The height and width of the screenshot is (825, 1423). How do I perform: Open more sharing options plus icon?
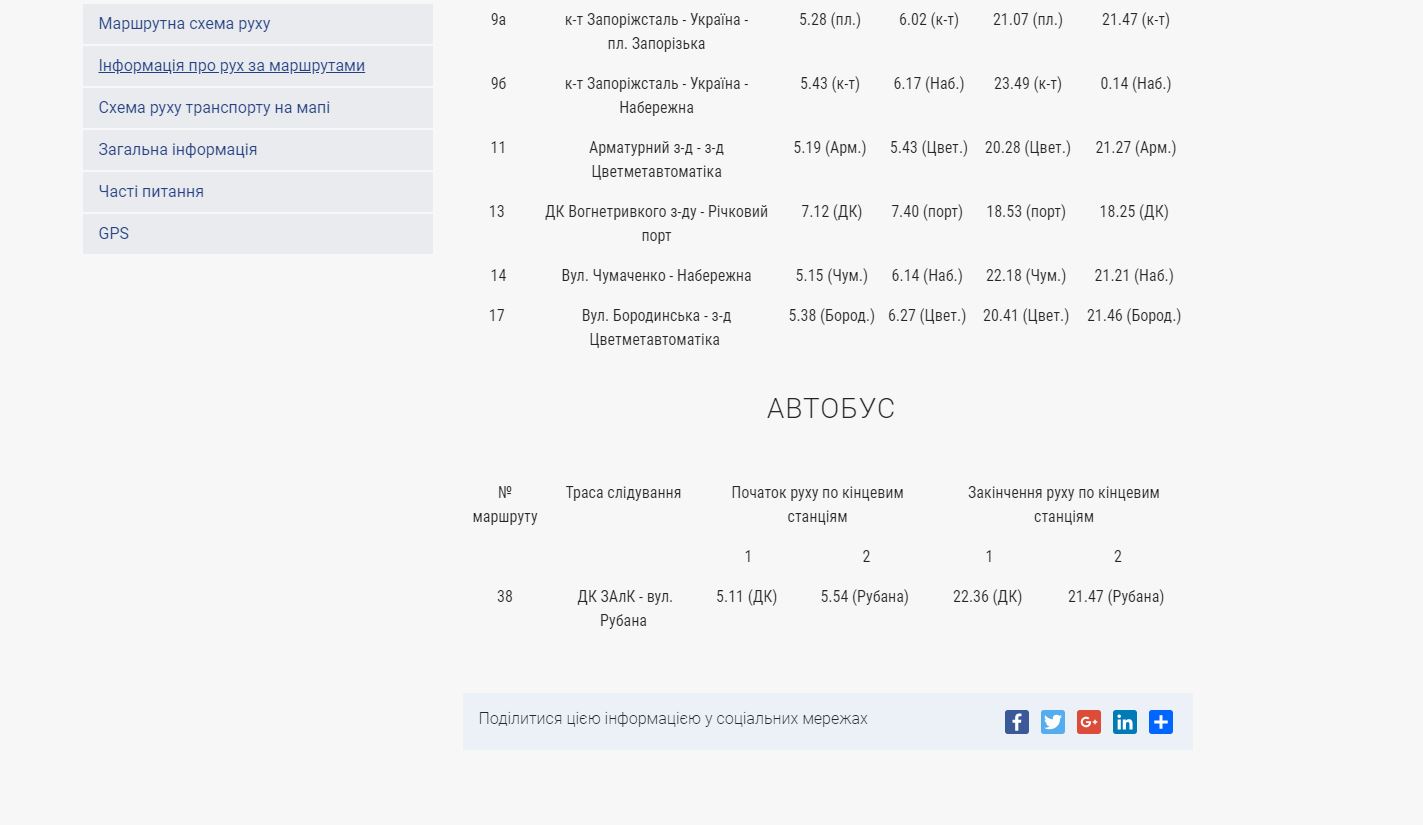point(1160,722)
